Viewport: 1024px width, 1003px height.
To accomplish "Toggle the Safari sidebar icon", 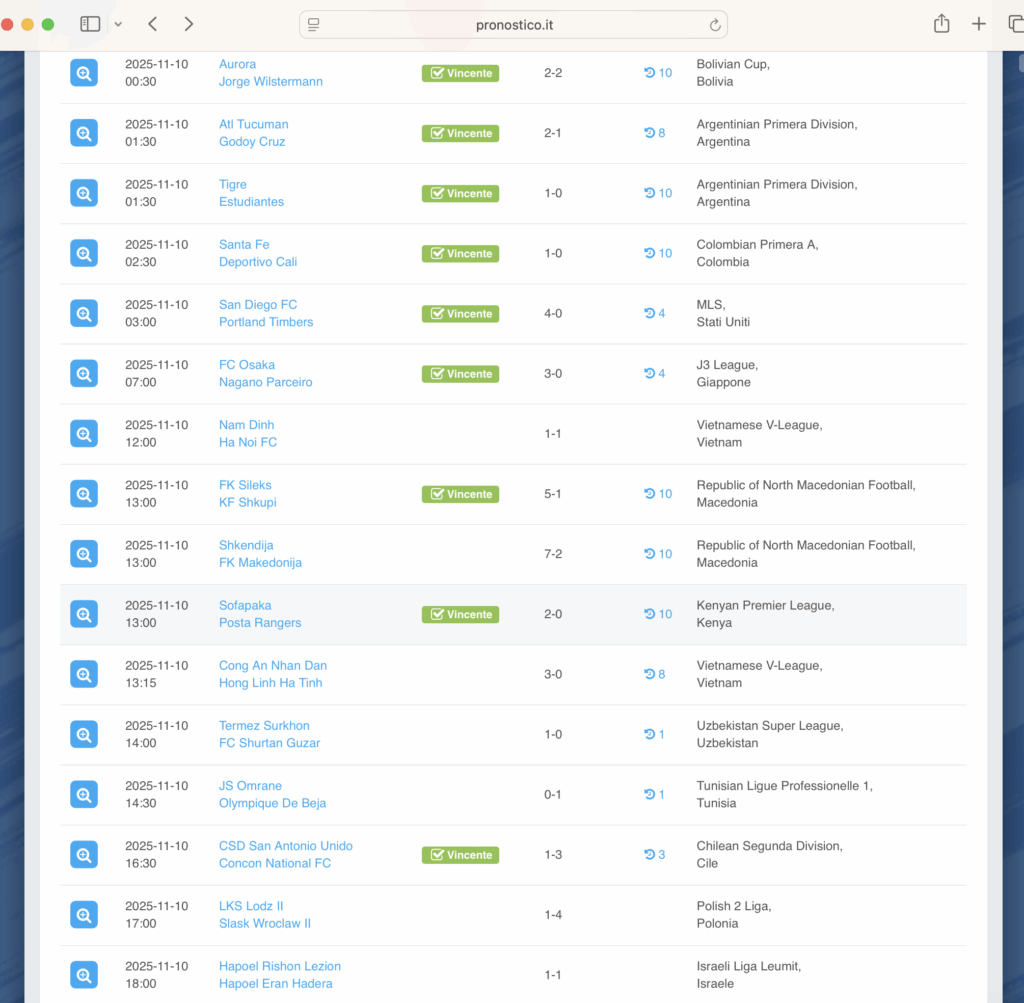I will pos(90,24).
